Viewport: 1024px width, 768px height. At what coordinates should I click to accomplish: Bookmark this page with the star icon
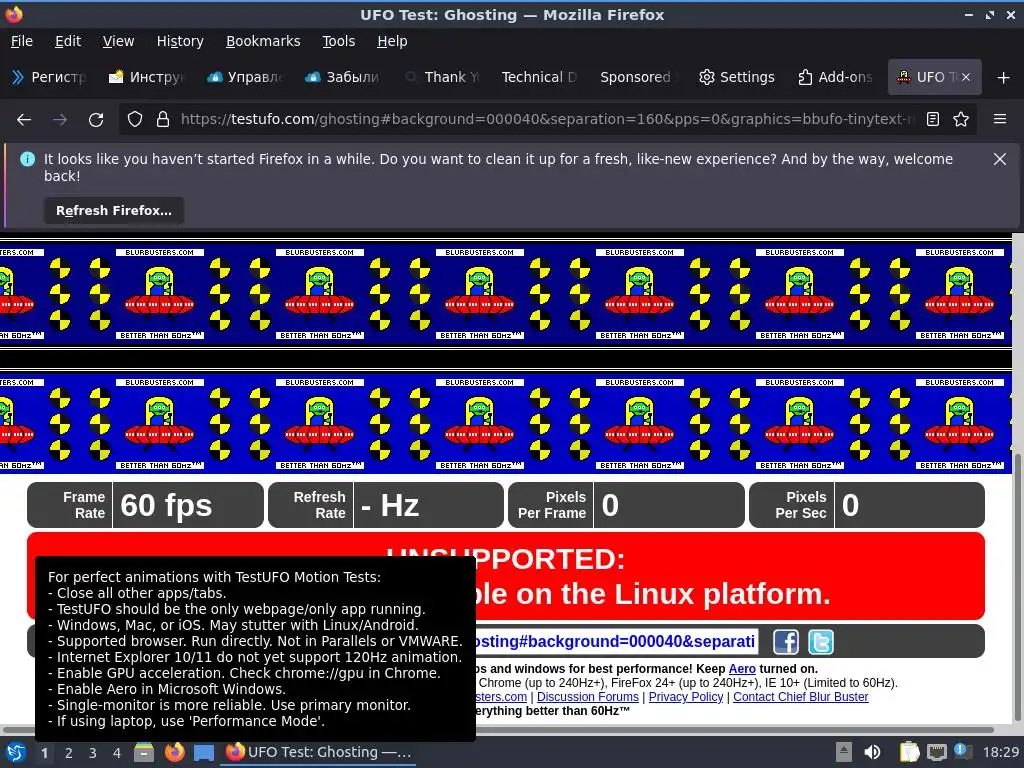coord(961,120)
